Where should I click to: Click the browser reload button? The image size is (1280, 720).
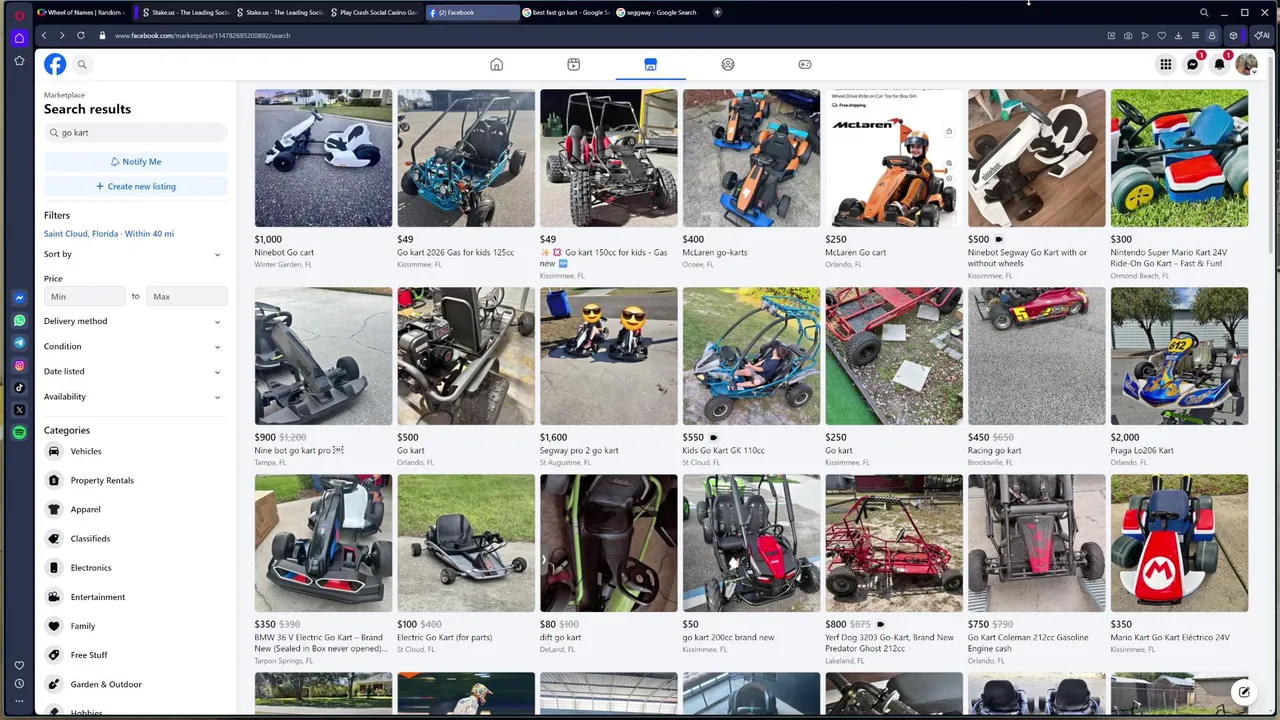pyautogui.click(x=80, y=36)
